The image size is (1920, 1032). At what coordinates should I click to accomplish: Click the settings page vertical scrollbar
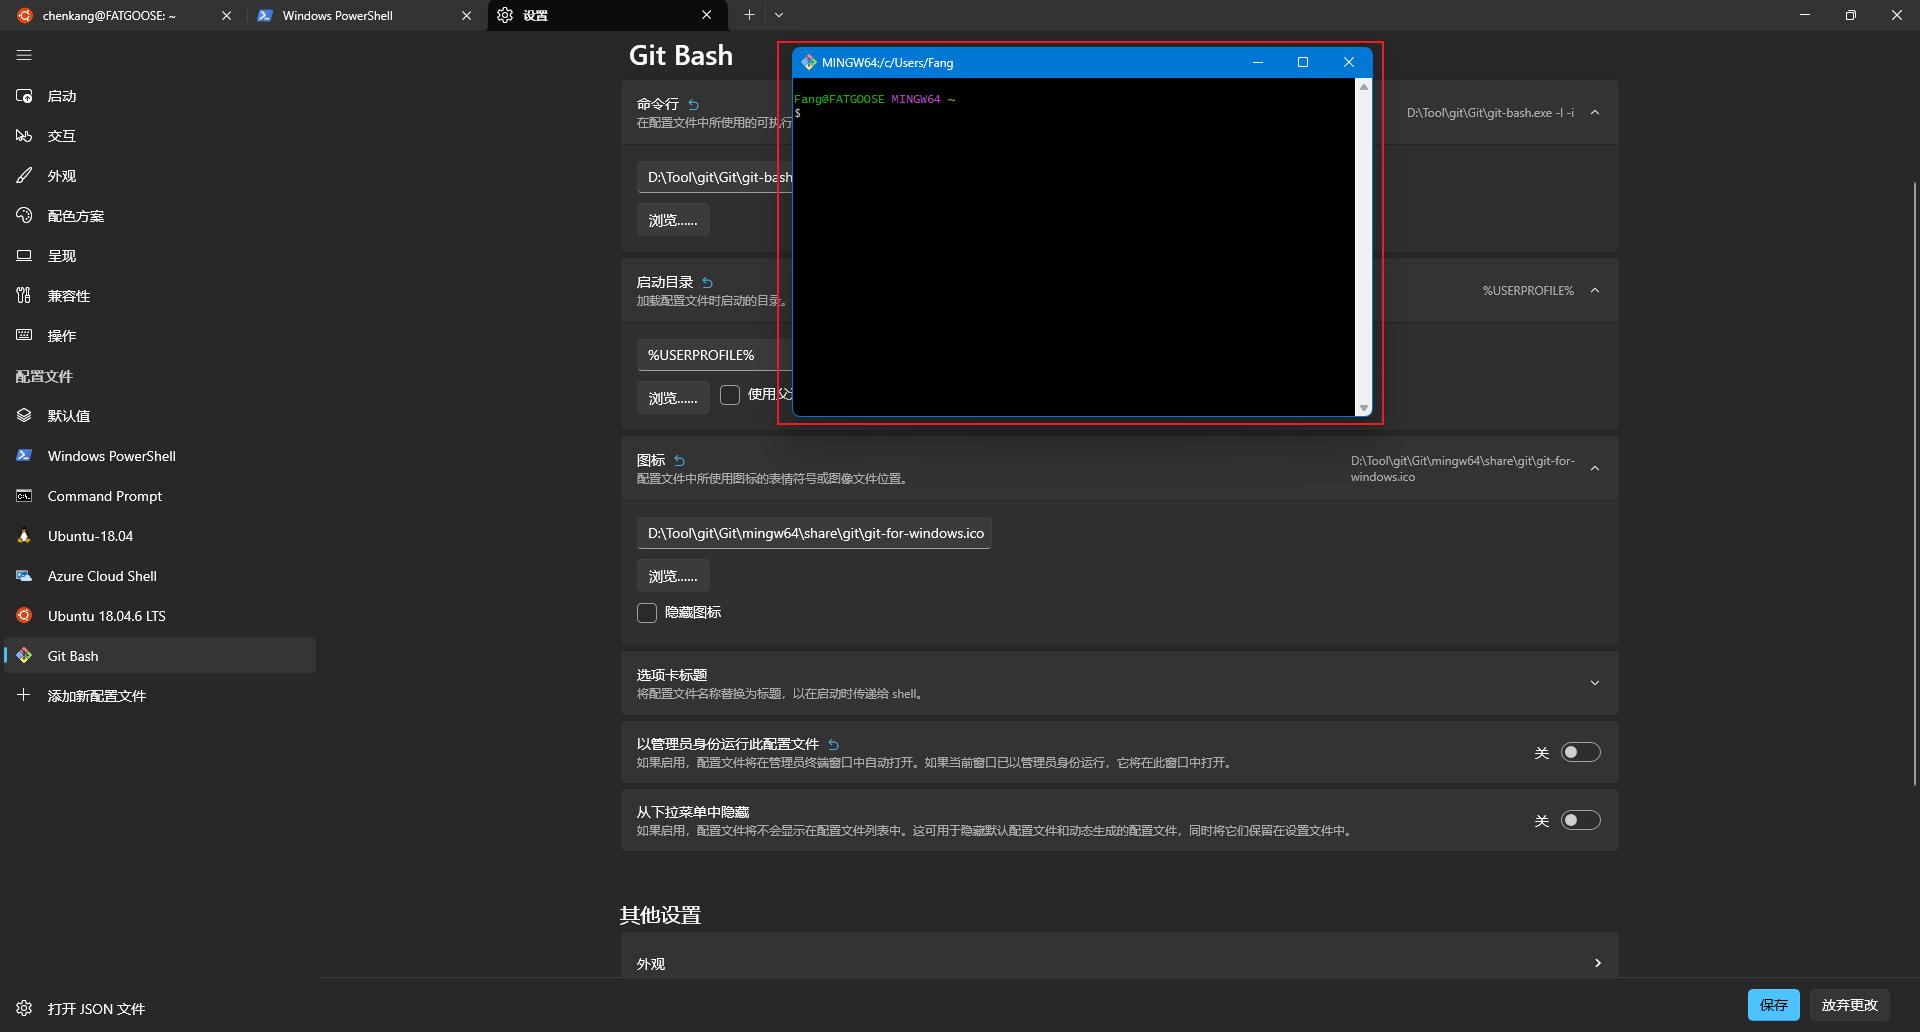click(1915, 483)
